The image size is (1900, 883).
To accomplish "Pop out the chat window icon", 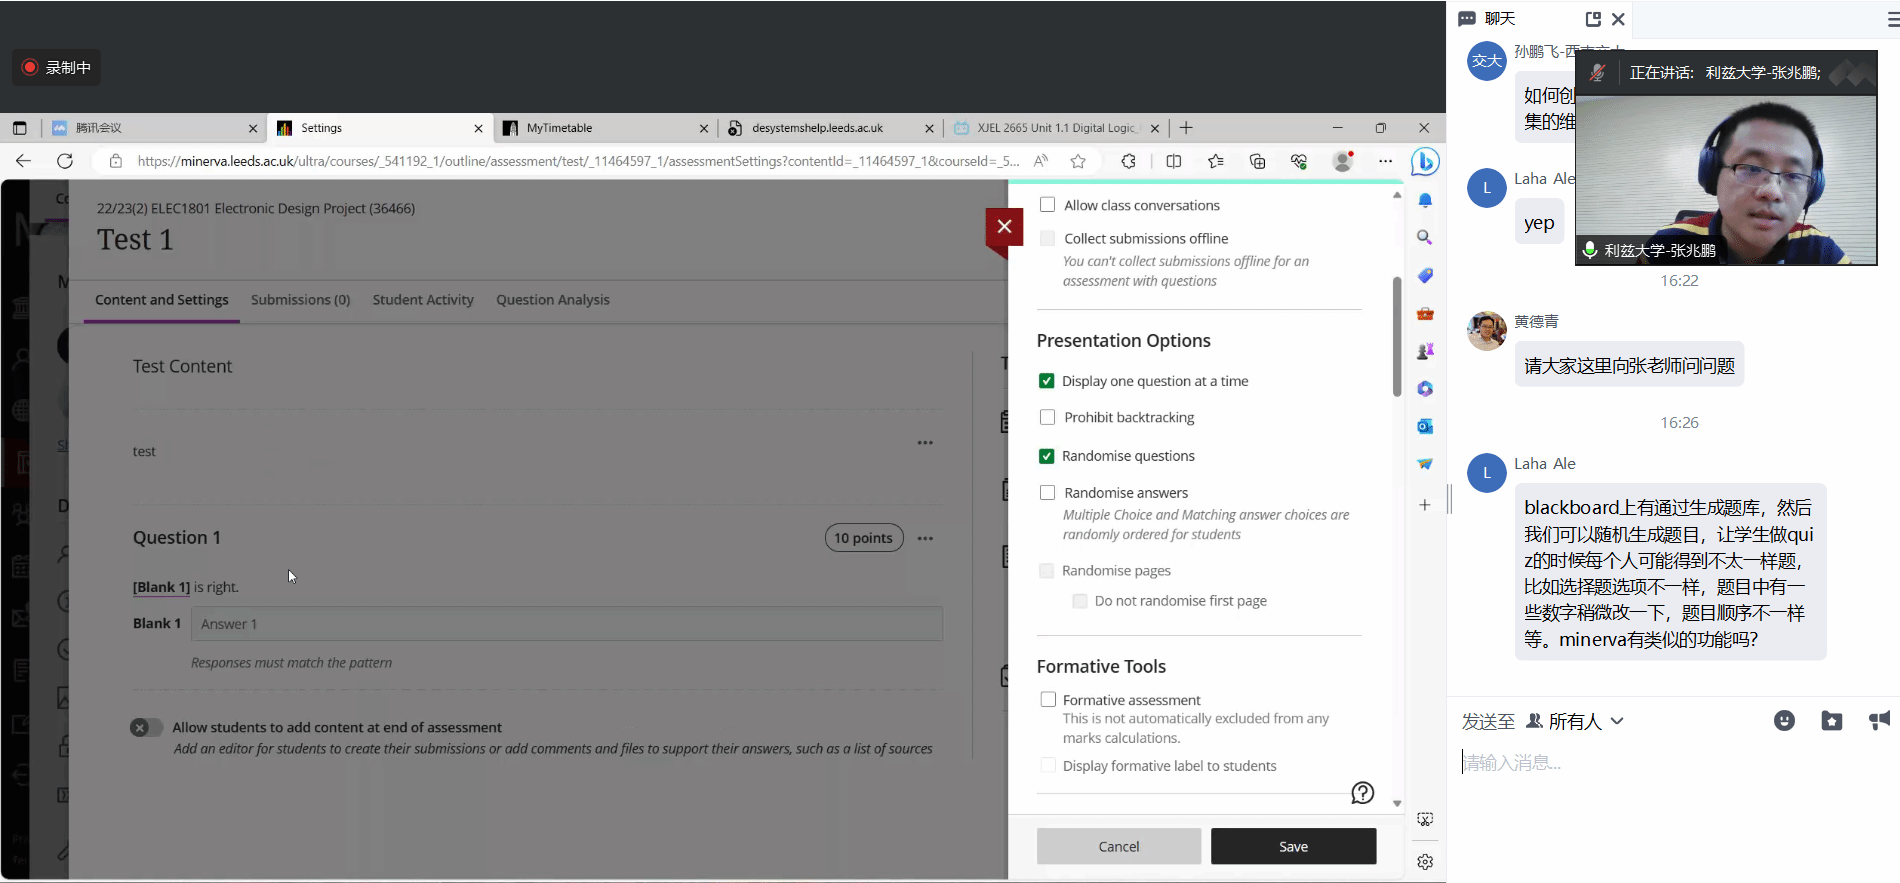I will click(1593, 19).
